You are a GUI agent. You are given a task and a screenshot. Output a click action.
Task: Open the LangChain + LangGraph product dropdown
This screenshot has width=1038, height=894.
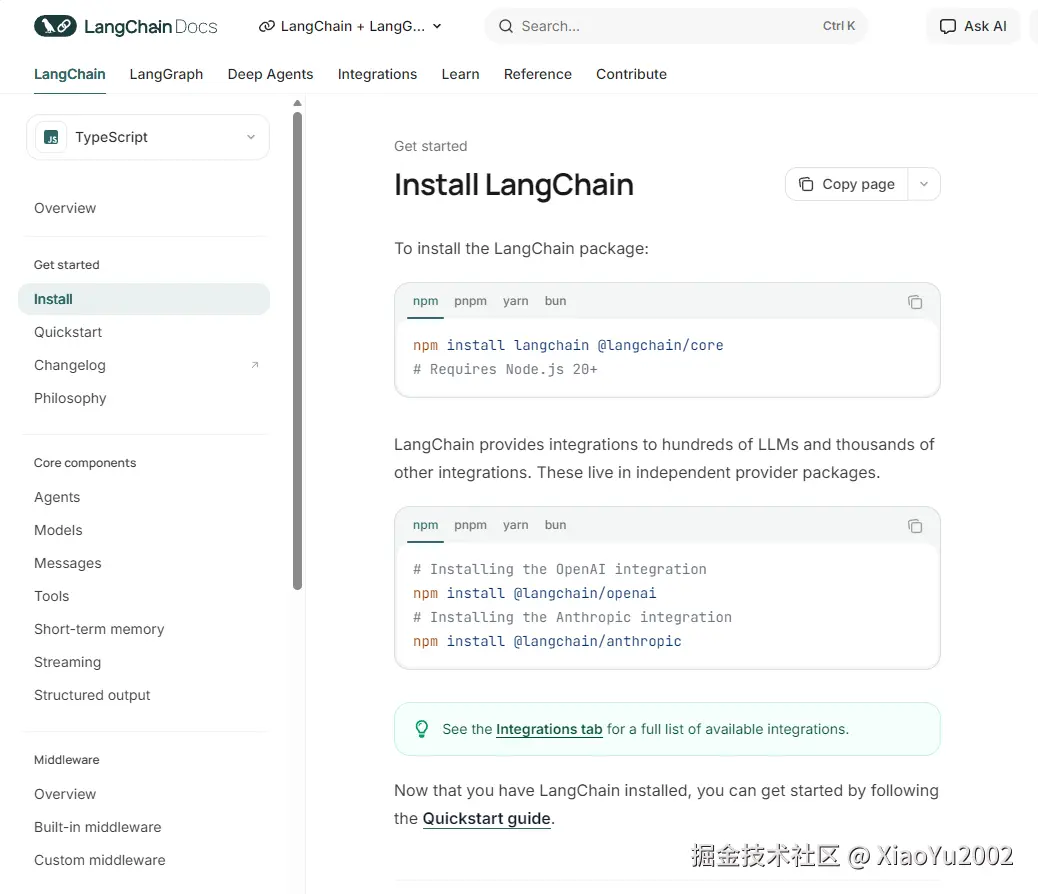[x=350, y=27]
